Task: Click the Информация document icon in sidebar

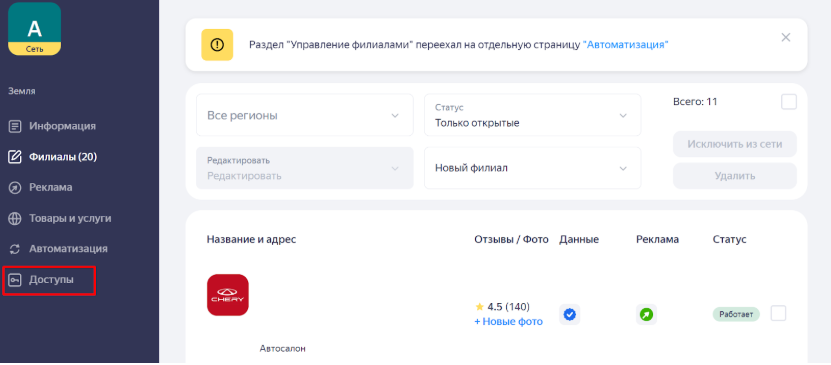Action: 15,126
